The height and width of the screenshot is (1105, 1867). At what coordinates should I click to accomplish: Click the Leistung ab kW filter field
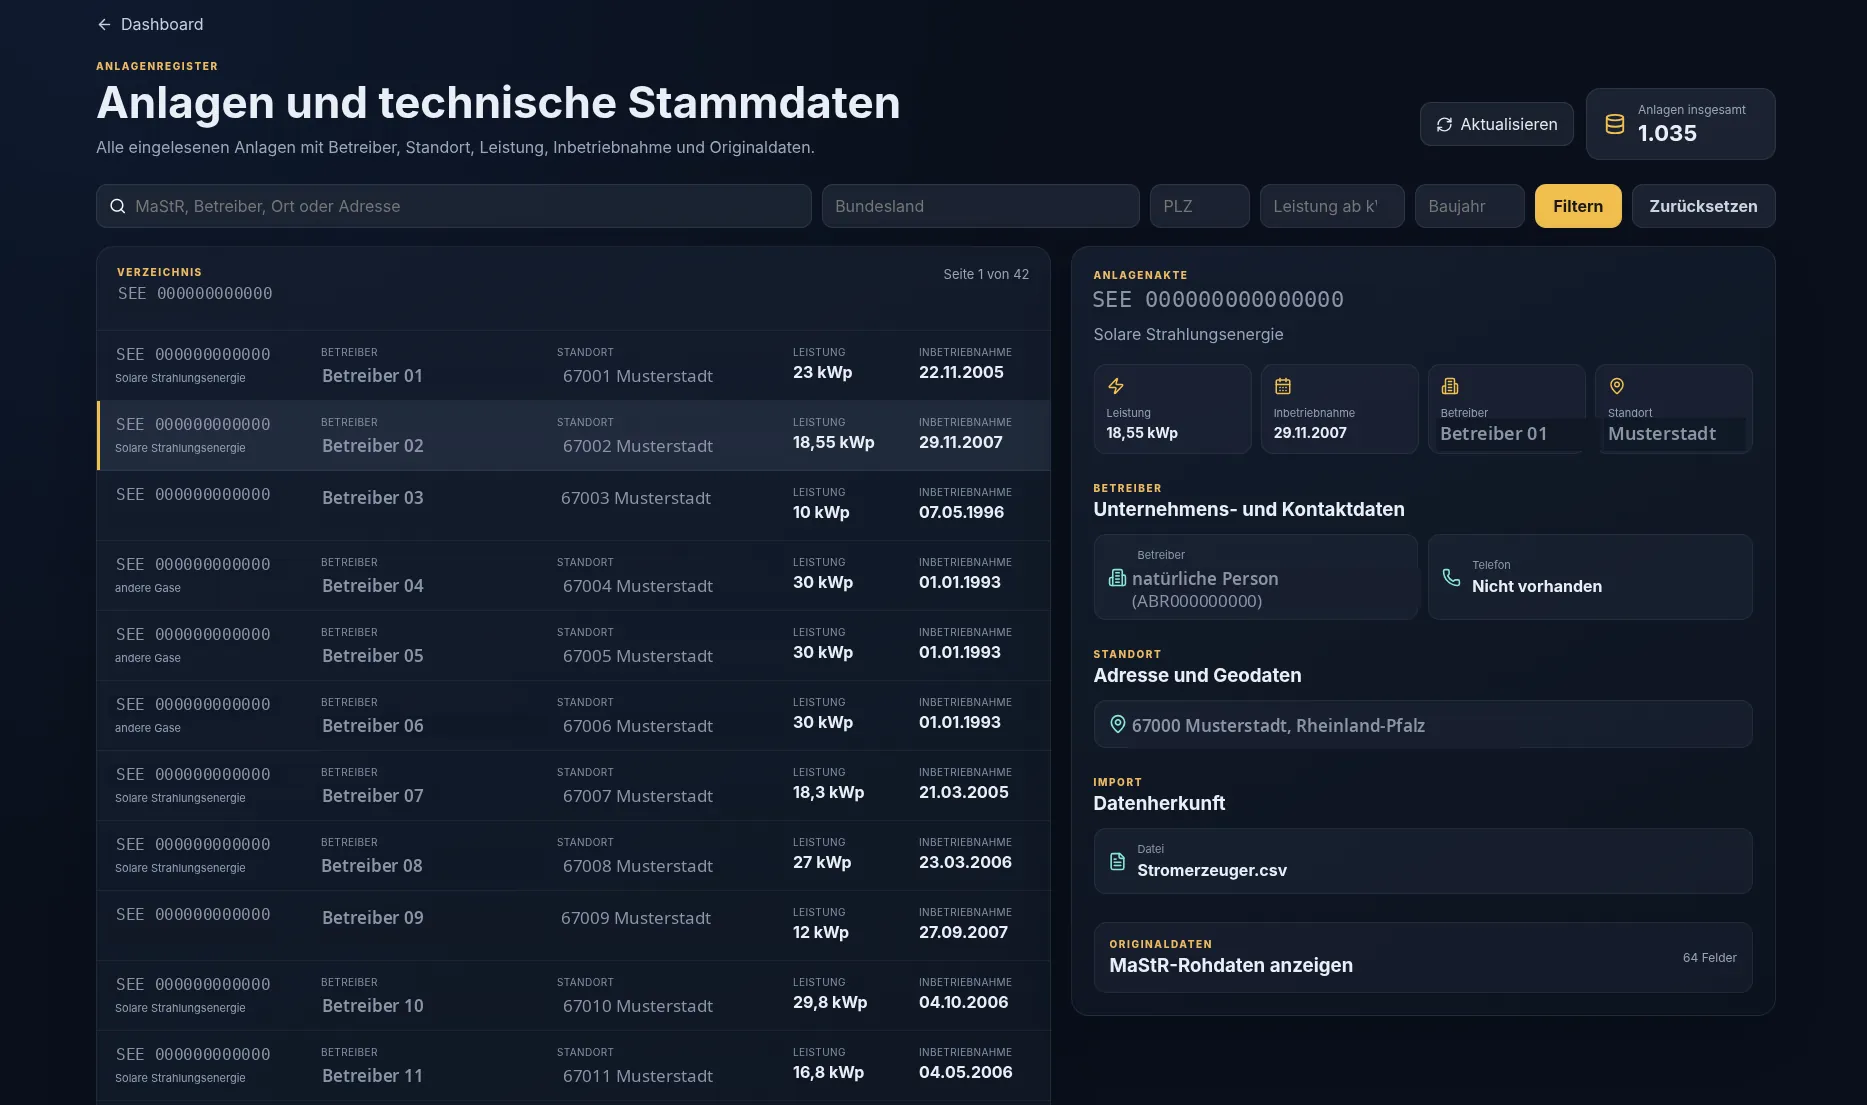tap(1332, 206)
